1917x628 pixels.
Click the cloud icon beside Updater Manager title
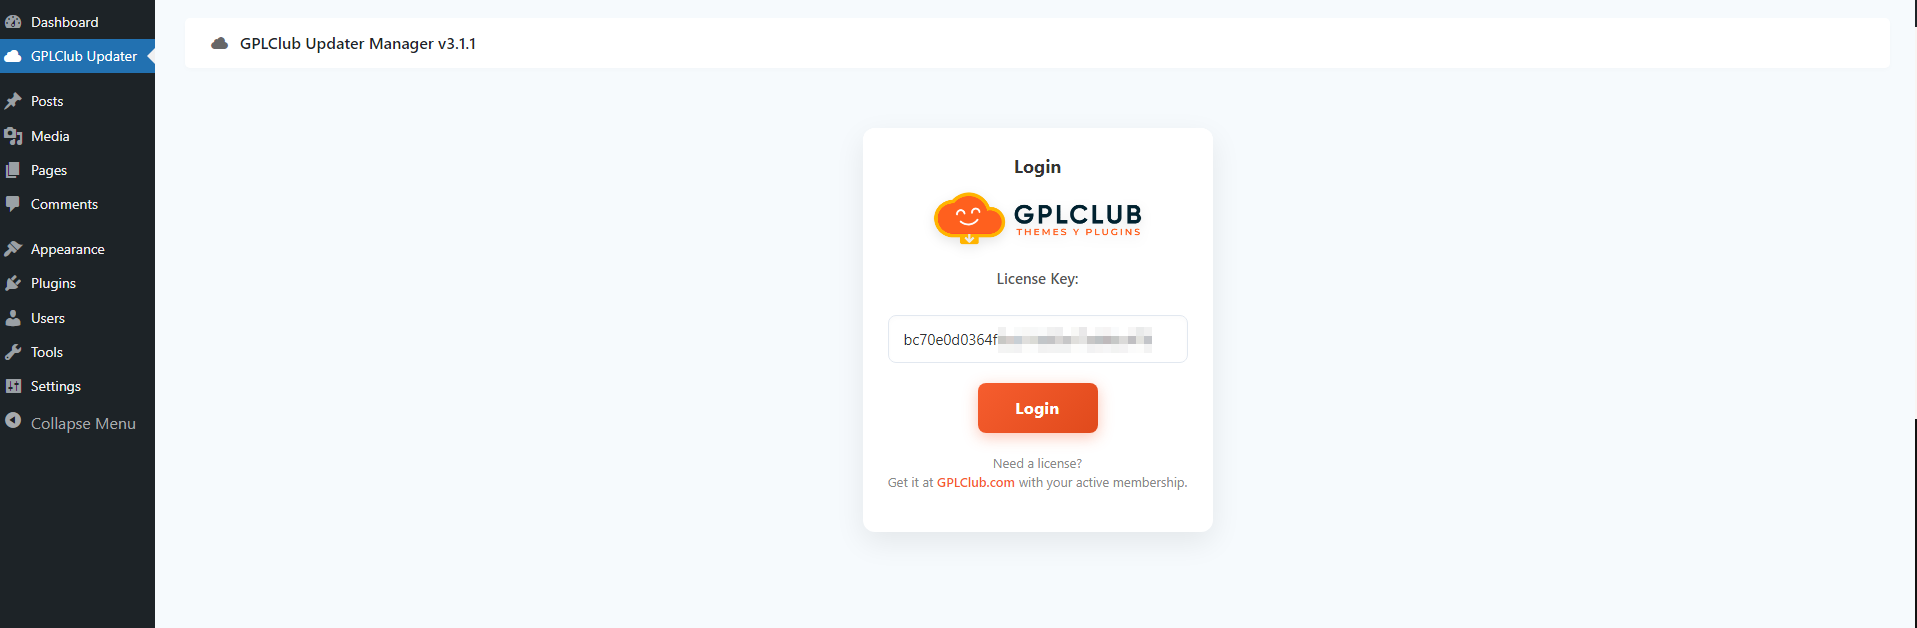[x=219, y=43]
